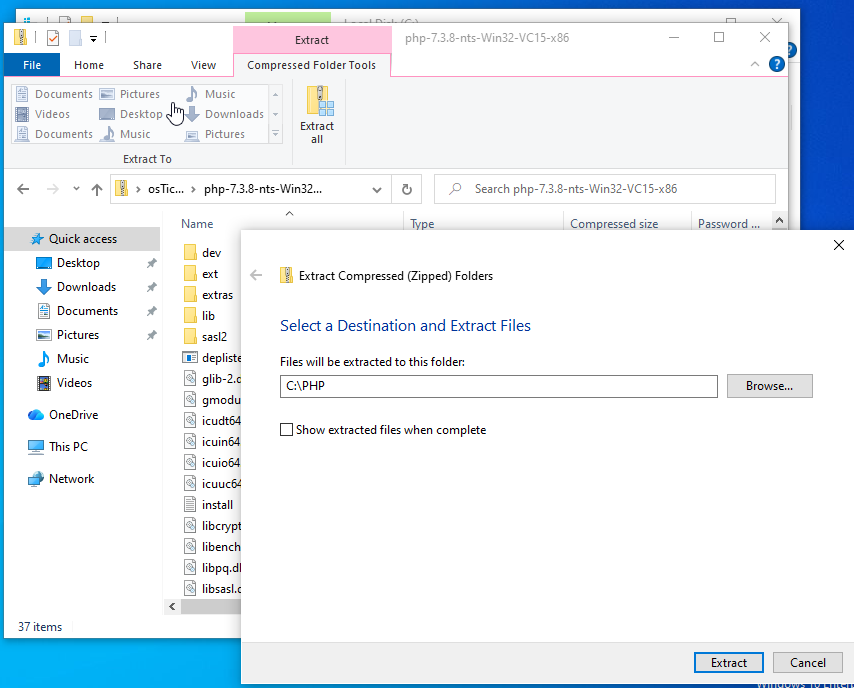Screen dimensions: 854x688
Task: Open the File tab
Action: tap(32, 65)
